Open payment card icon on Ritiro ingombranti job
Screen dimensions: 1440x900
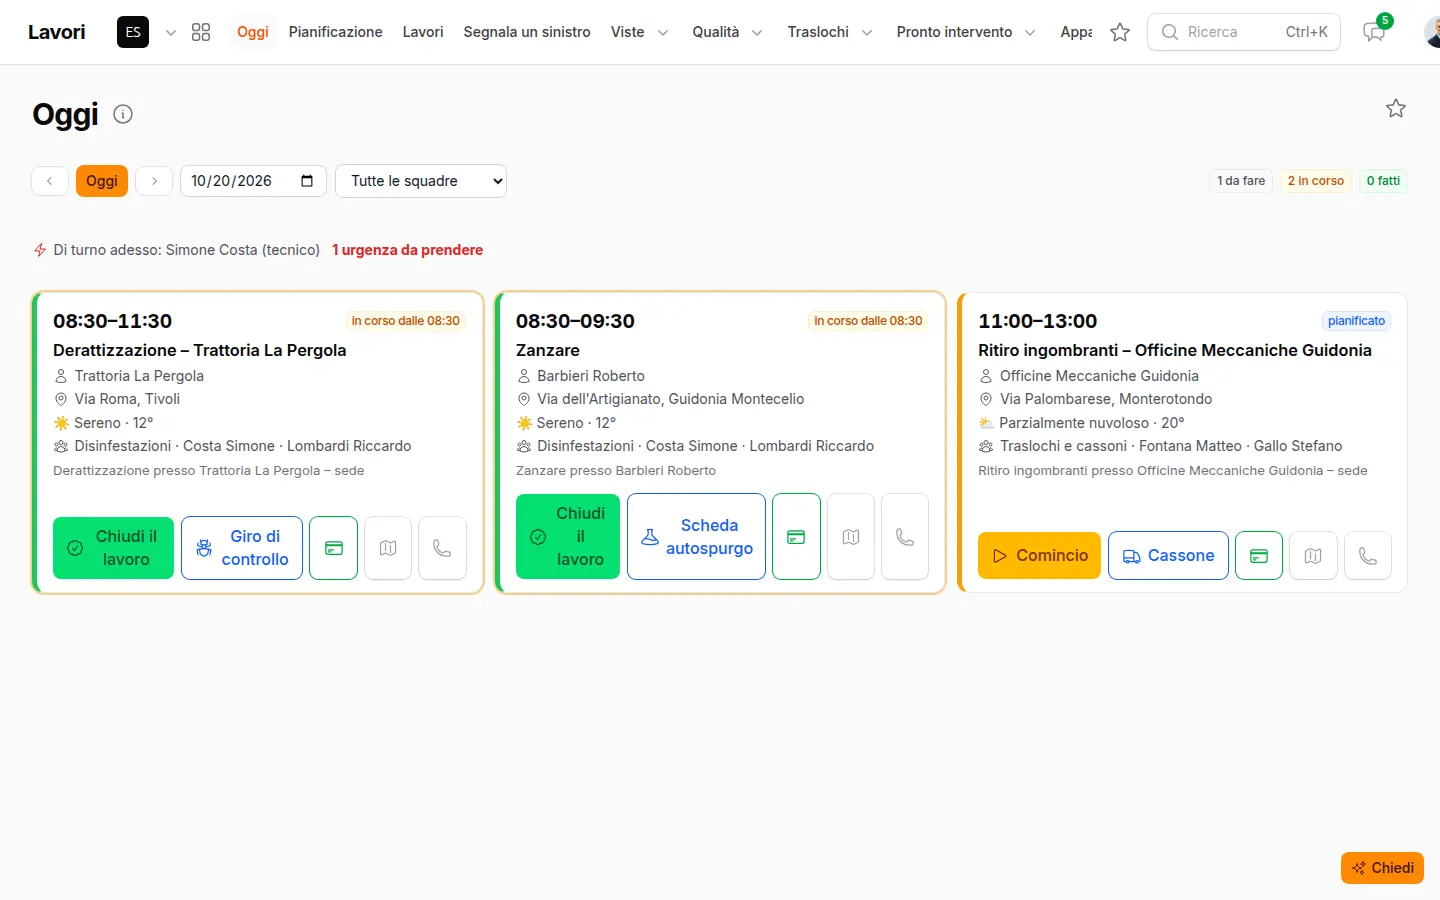click(x=1259, y=555)
